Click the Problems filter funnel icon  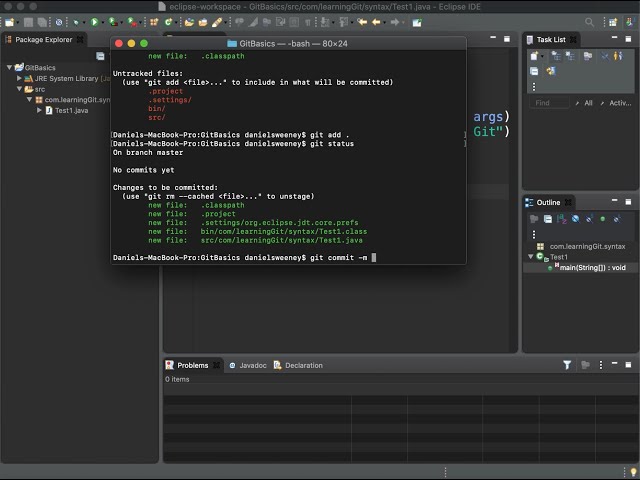pos(567,365)
